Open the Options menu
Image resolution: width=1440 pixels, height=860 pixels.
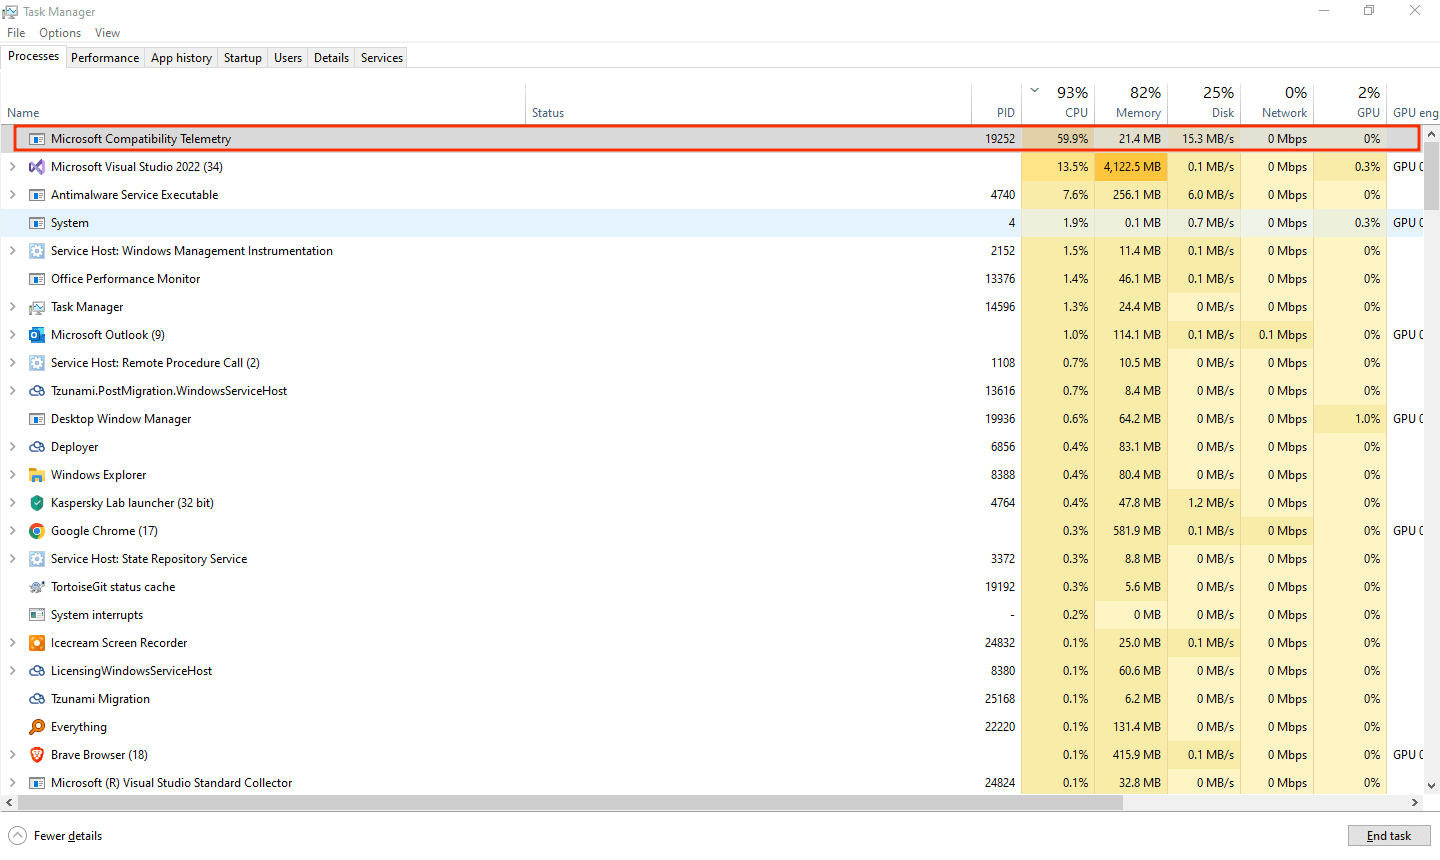[x=60, y=33]
